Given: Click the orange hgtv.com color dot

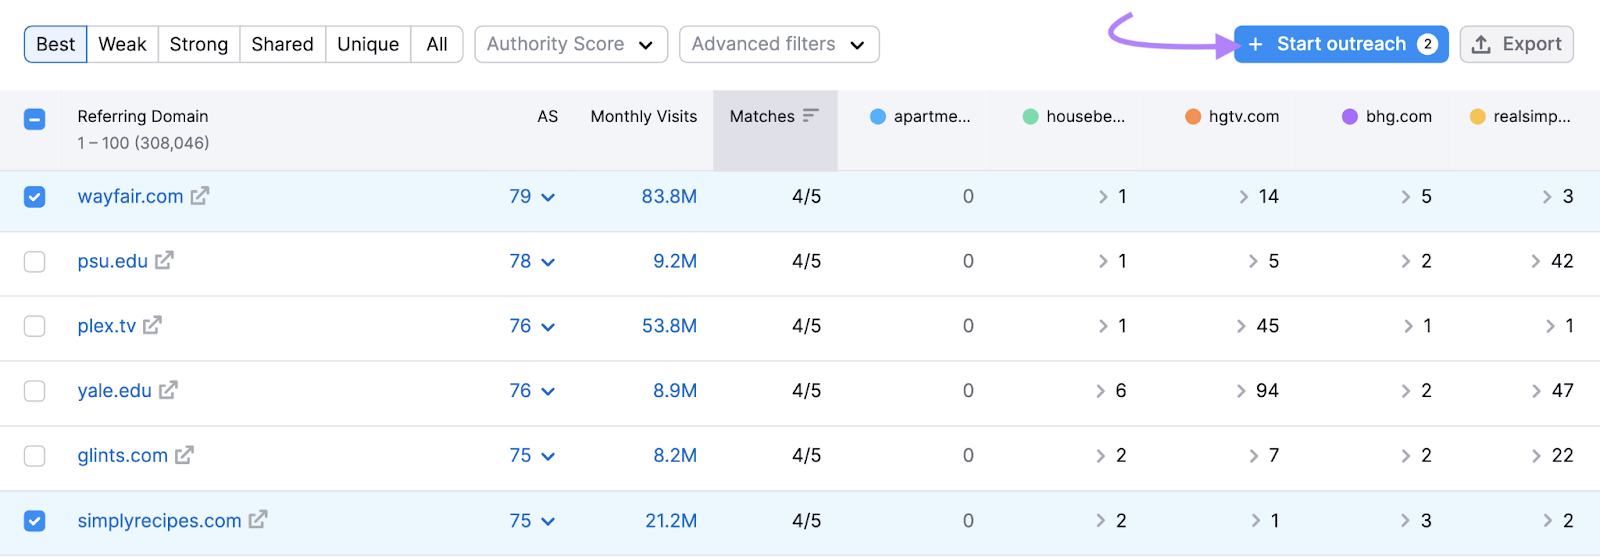Looking at the screenshot, I should (x=1192, y=117).
